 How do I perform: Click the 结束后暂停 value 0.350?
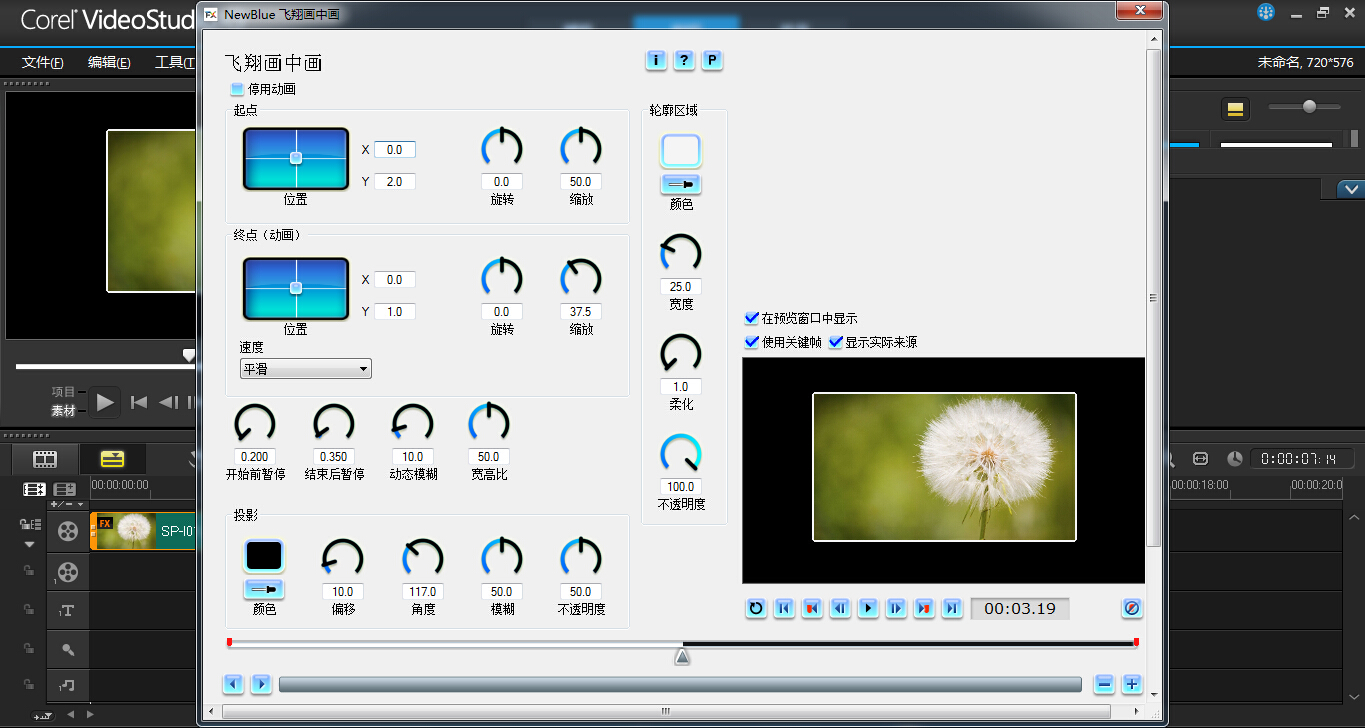[334, 457]
